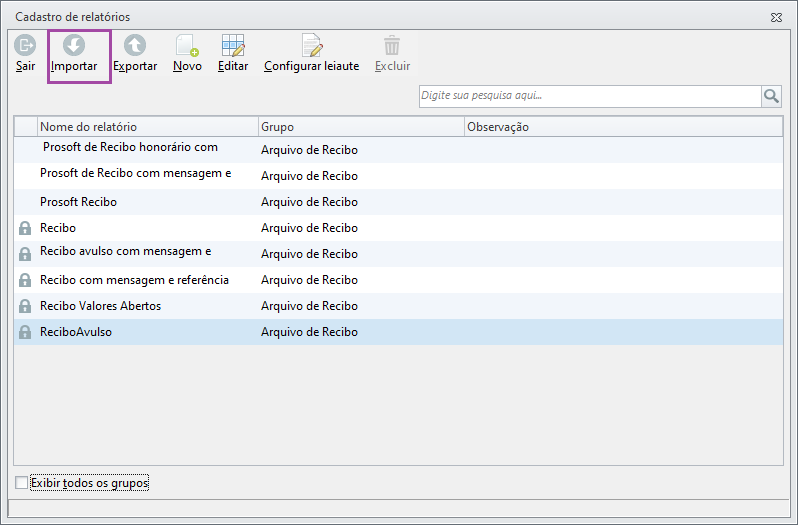
Task: Click the Sair exit icon
Action: coord(25,46)
